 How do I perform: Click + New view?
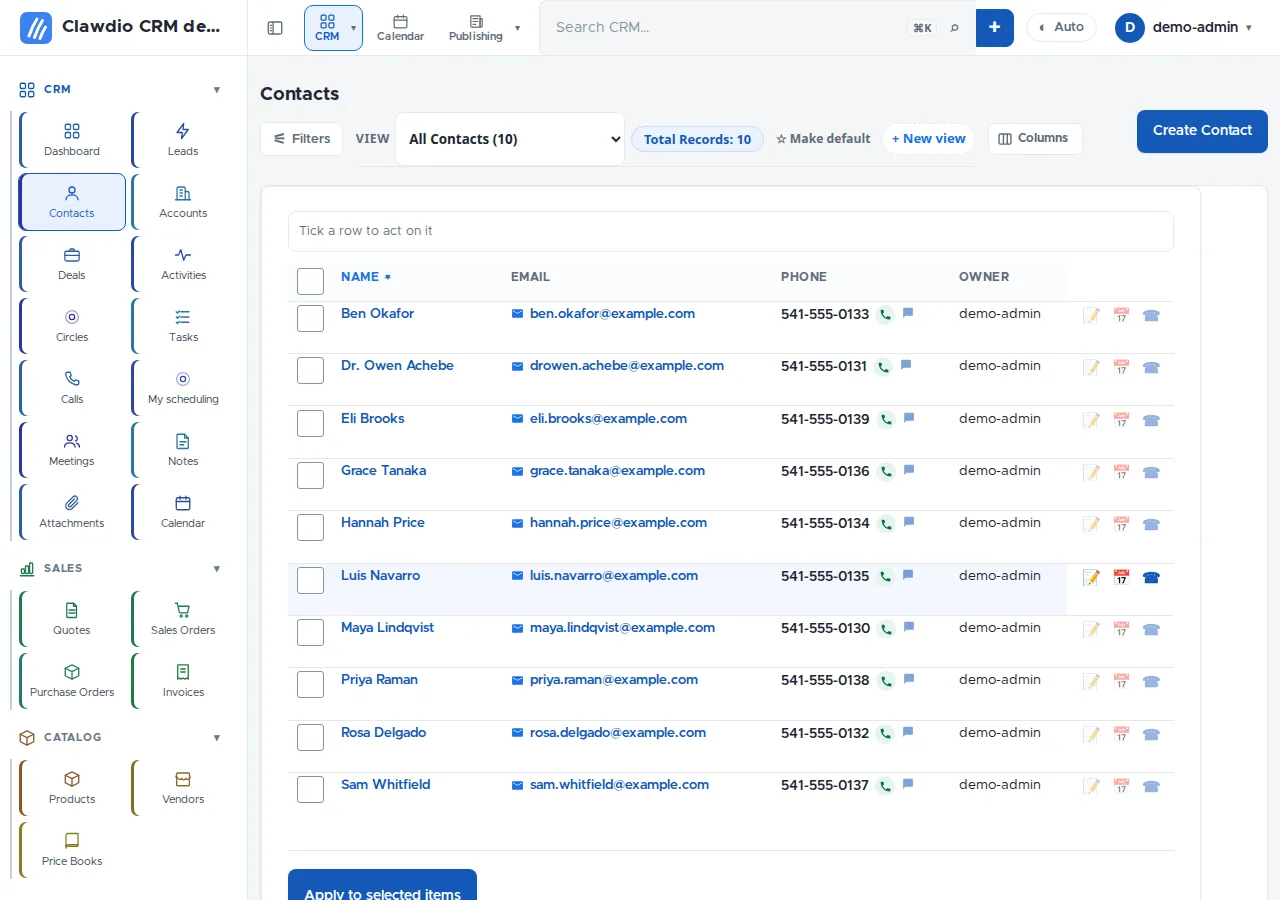point(929,139)
